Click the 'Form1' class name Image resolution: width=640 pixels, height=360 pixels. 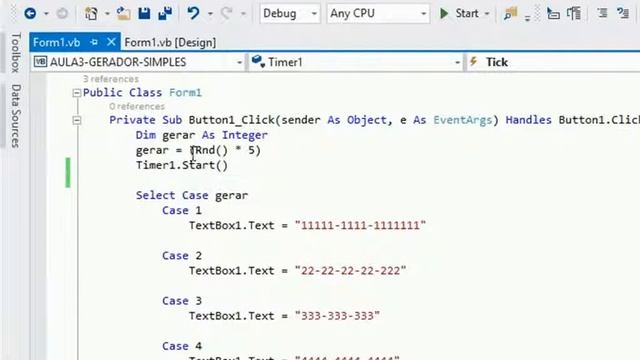[x=185, y=93]
